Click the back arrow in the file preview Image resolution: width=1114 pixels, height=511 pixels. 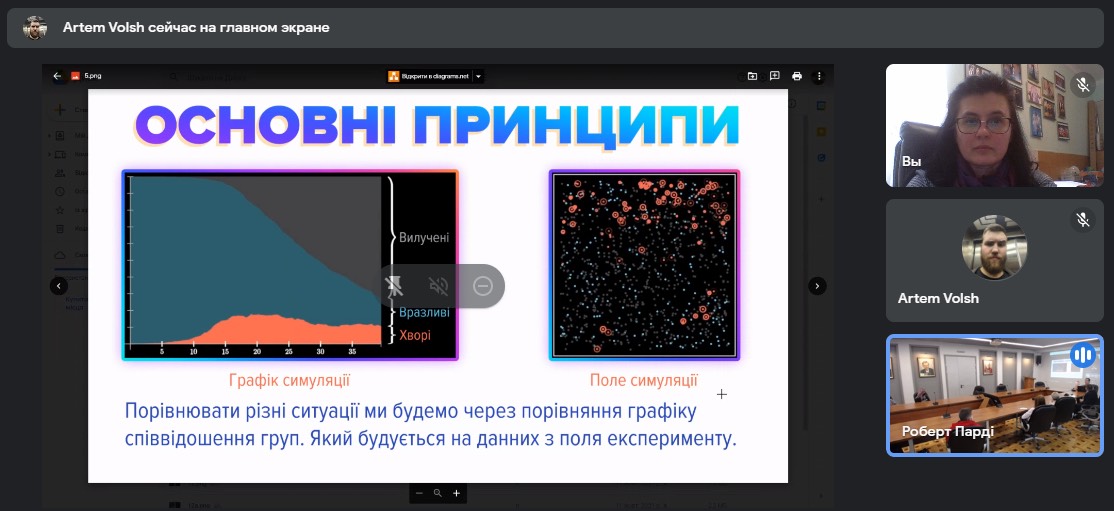coord(58,76)
